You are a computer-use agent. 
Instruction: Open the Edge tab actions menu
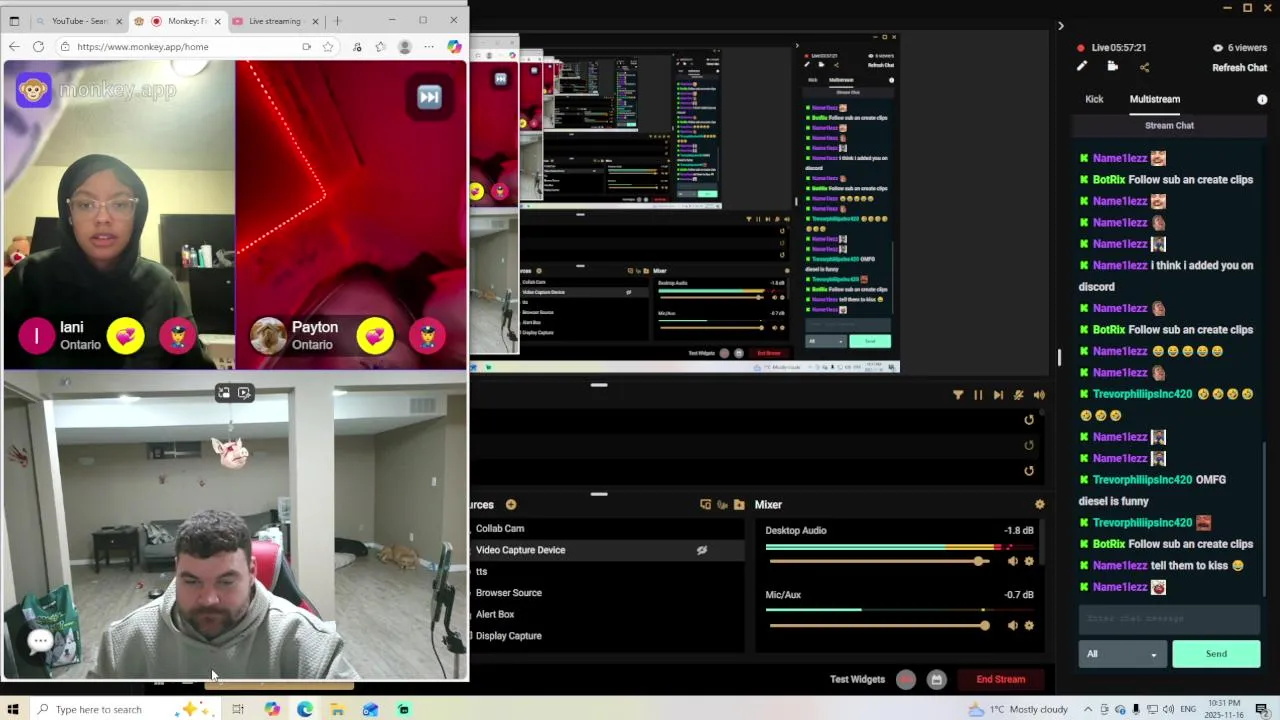pos(14,21)
